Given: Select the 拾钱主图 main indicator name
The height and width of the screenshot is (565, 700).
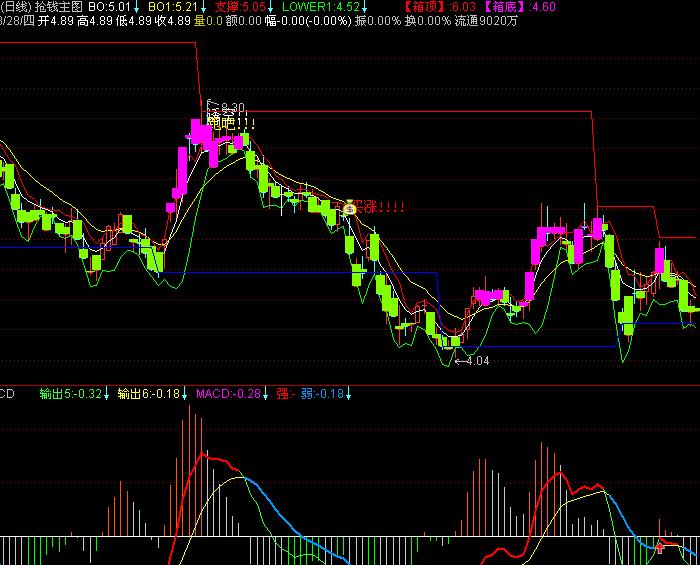Looking at the screenshot, I should click(59, 7).
